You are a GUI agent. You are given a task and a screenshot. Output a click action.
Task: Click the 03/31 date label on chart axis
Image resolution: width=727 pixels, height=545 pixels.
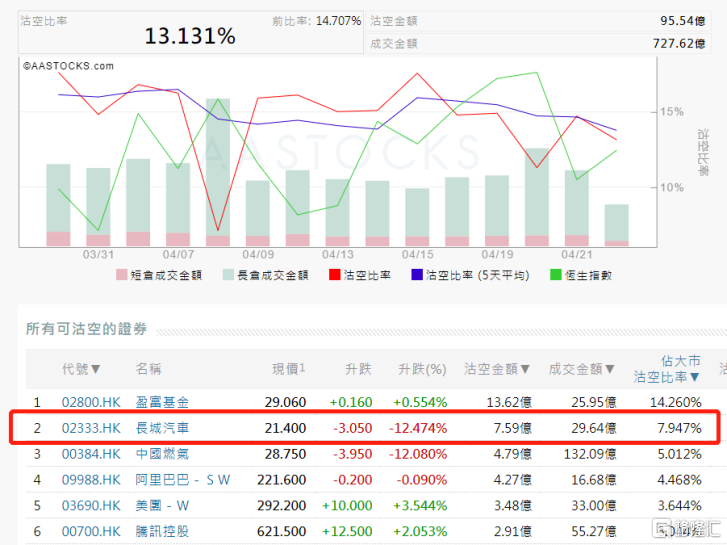point(98,255)
